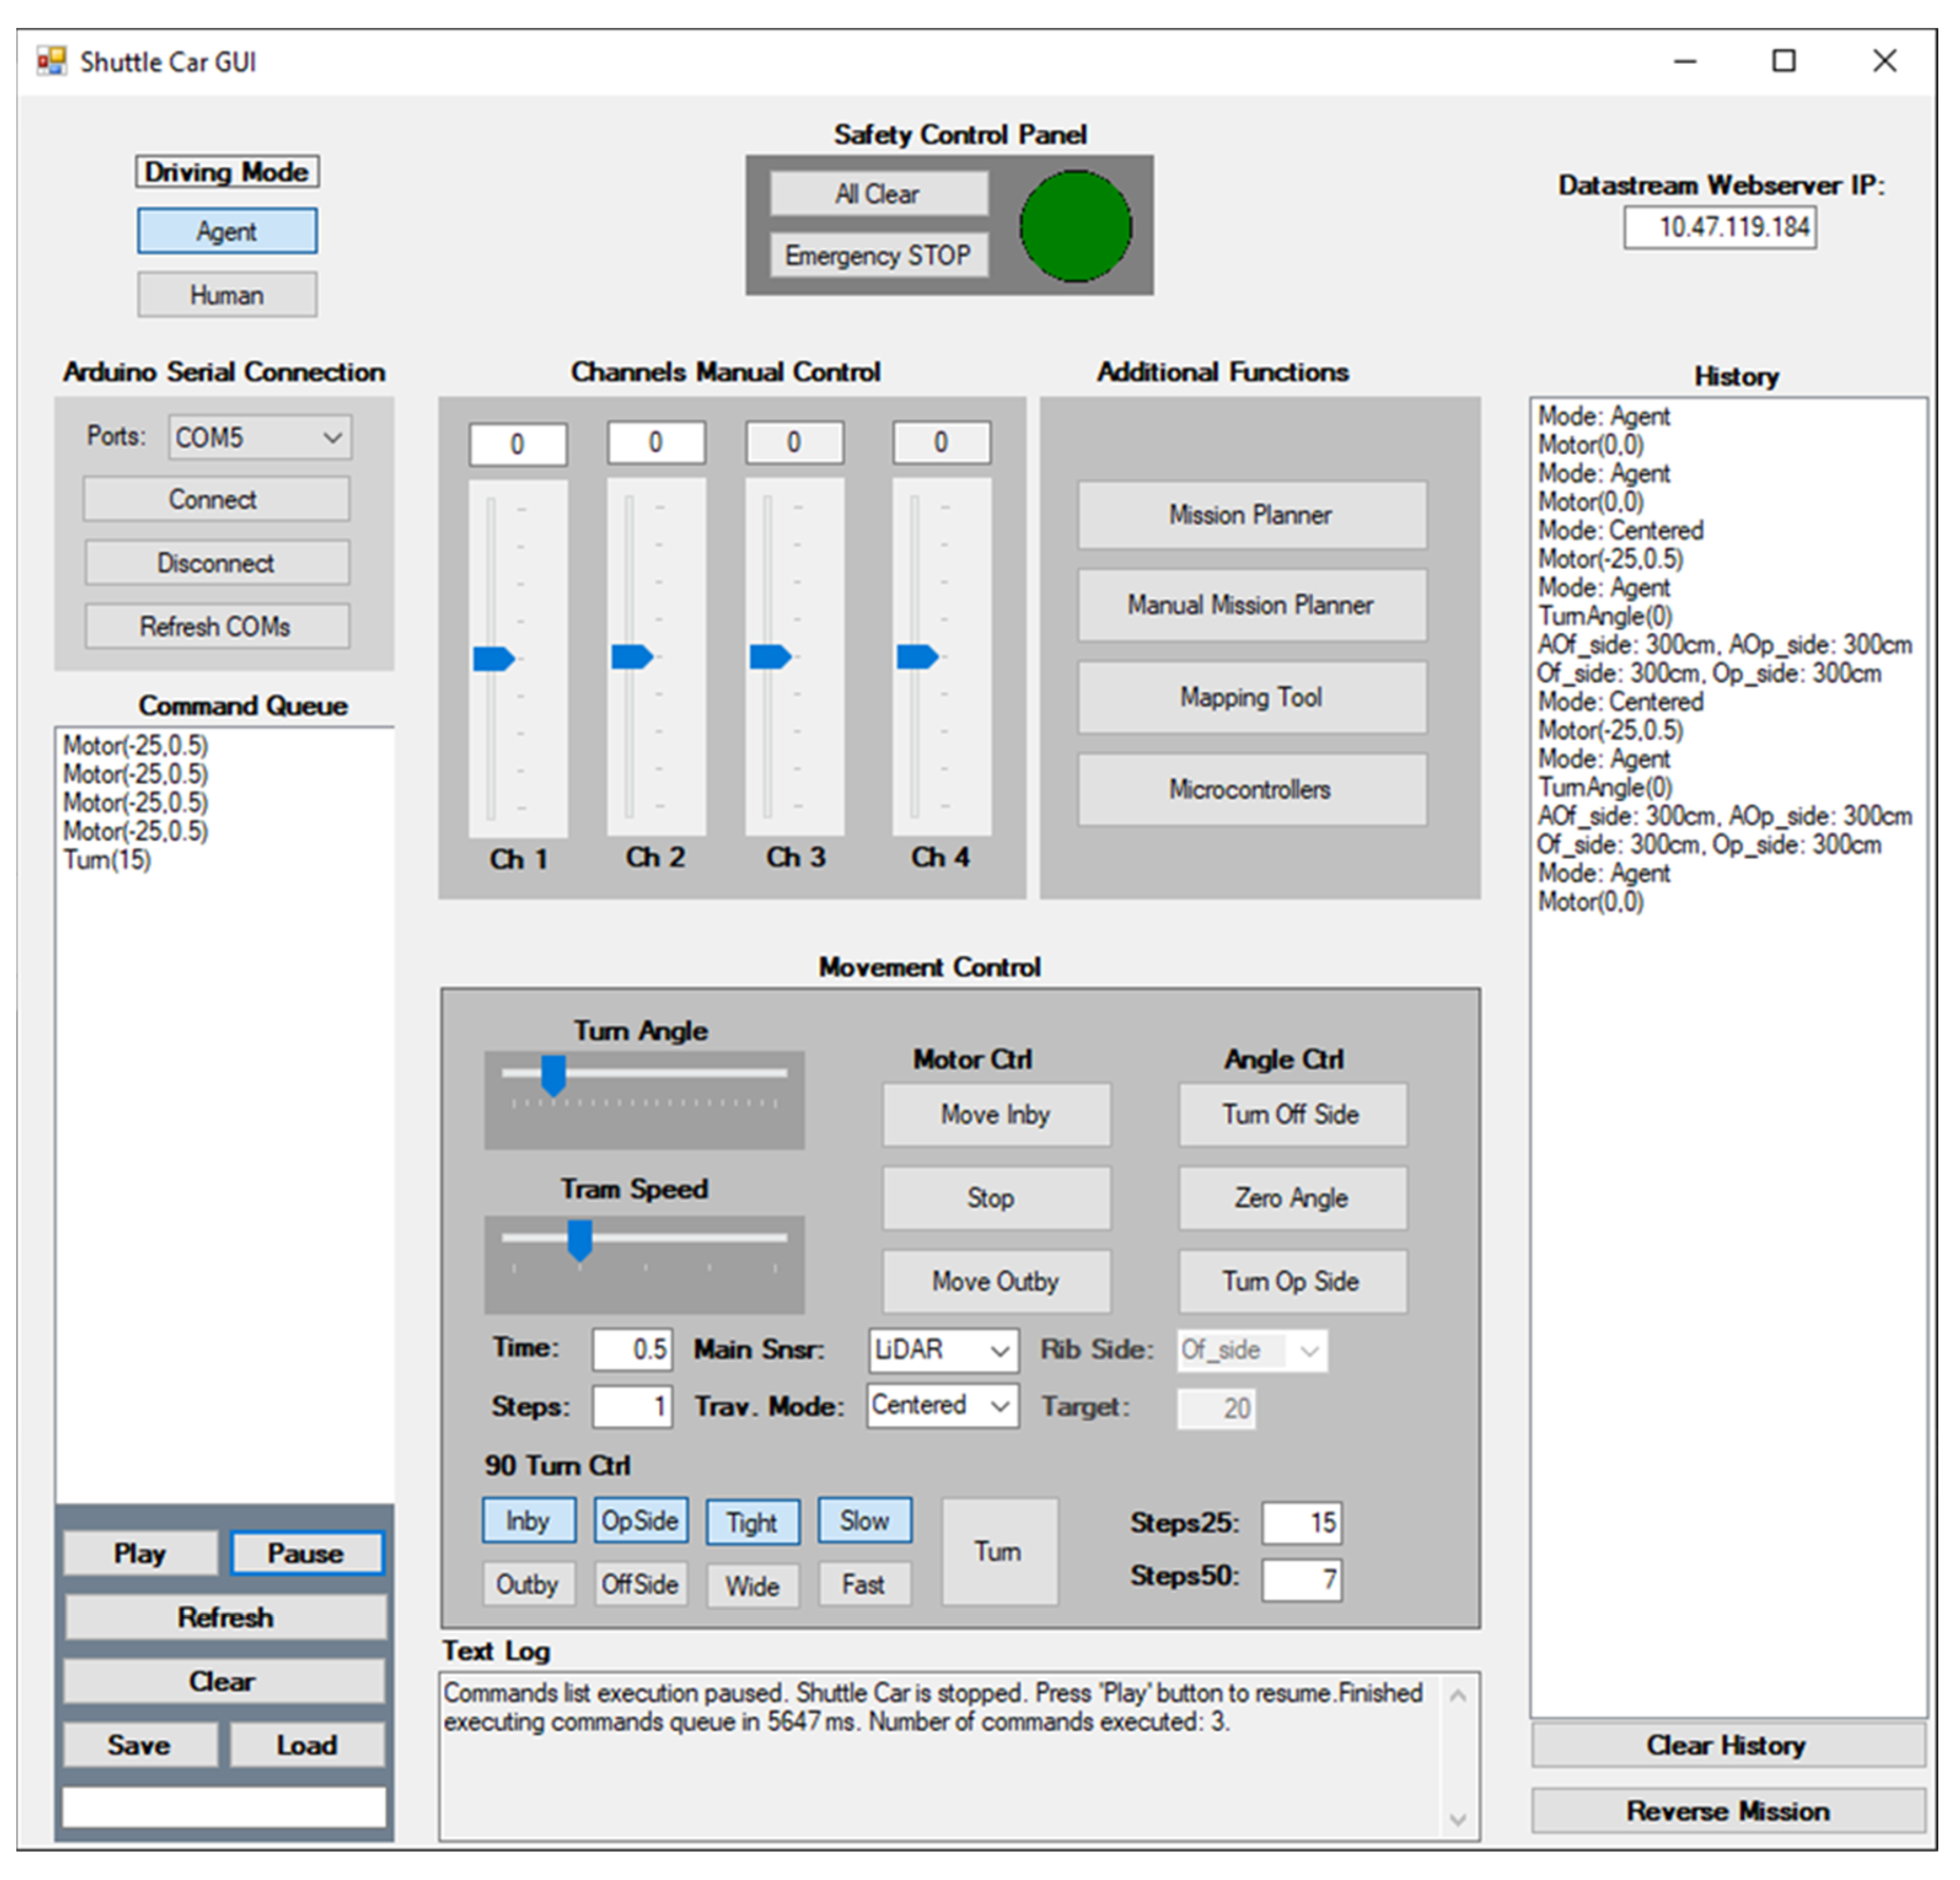The height and width of the screenshot is (1880, 1960).
Task: Click the Target input field
Action: [1216, 1407]
